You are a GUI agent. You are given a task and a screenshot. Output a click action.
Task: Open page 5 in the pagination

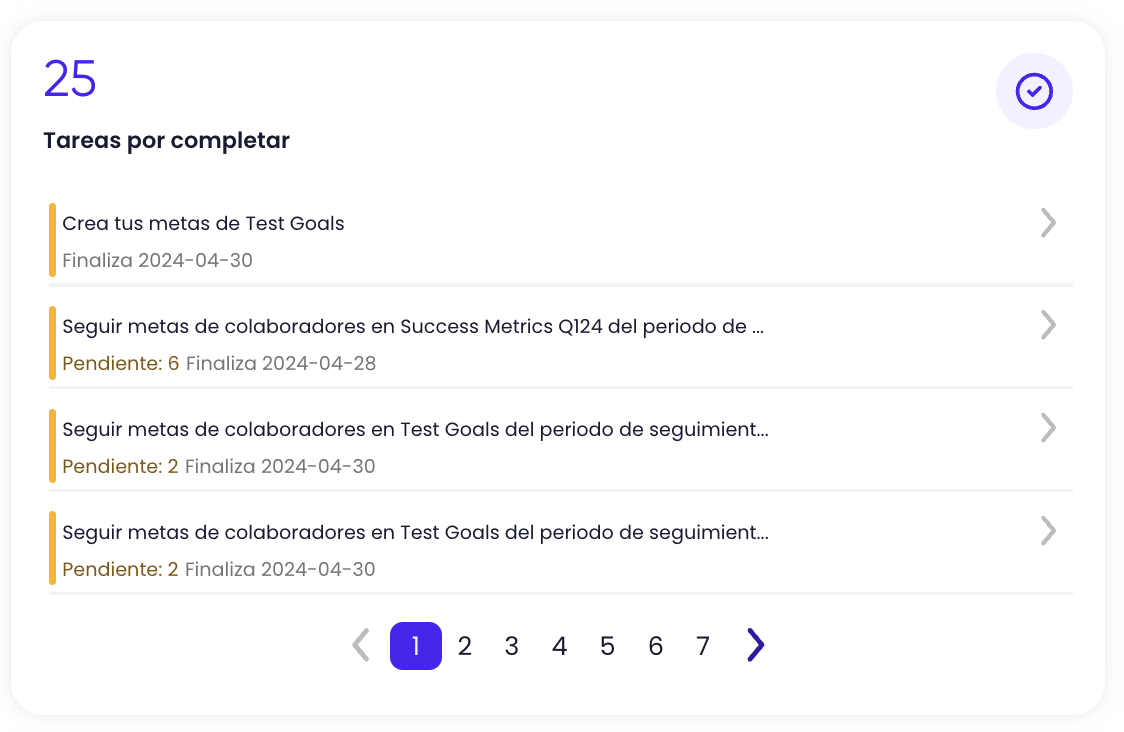point(607,646)
